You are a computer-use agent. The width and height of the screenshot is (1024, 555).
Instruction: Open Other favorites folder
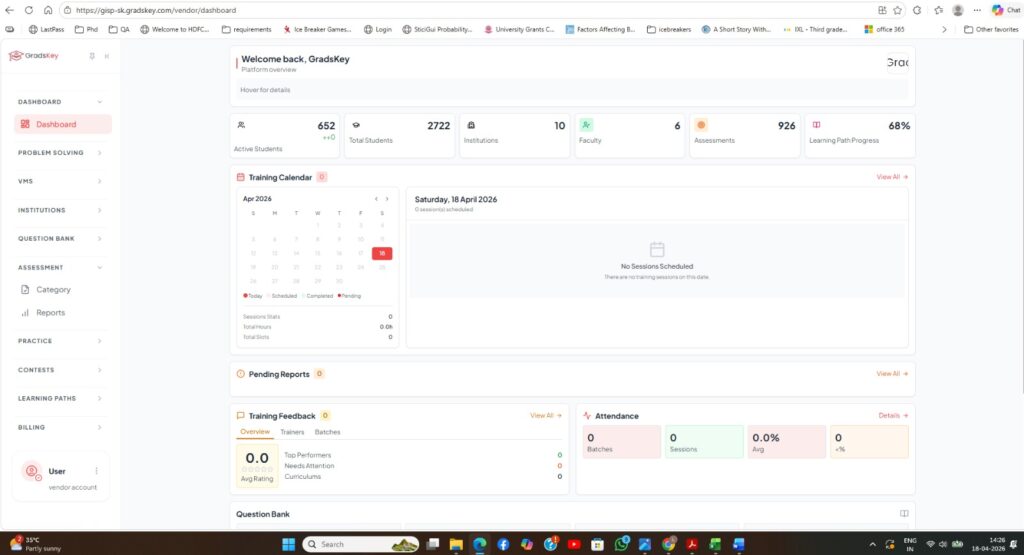pos(991,29)
